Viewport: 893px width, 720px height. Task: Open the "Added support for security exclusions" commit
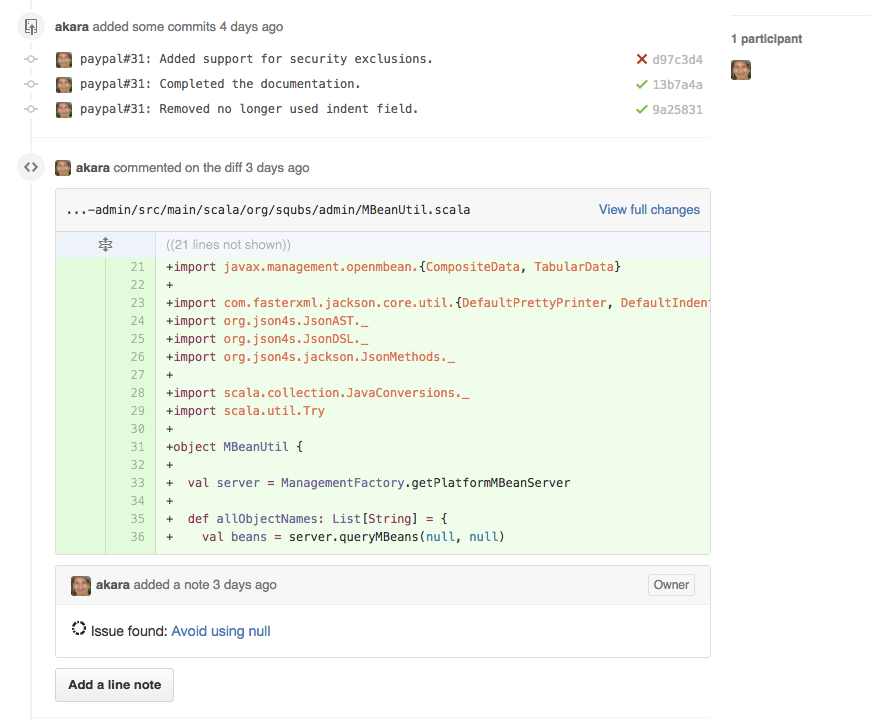coord(256,59)
